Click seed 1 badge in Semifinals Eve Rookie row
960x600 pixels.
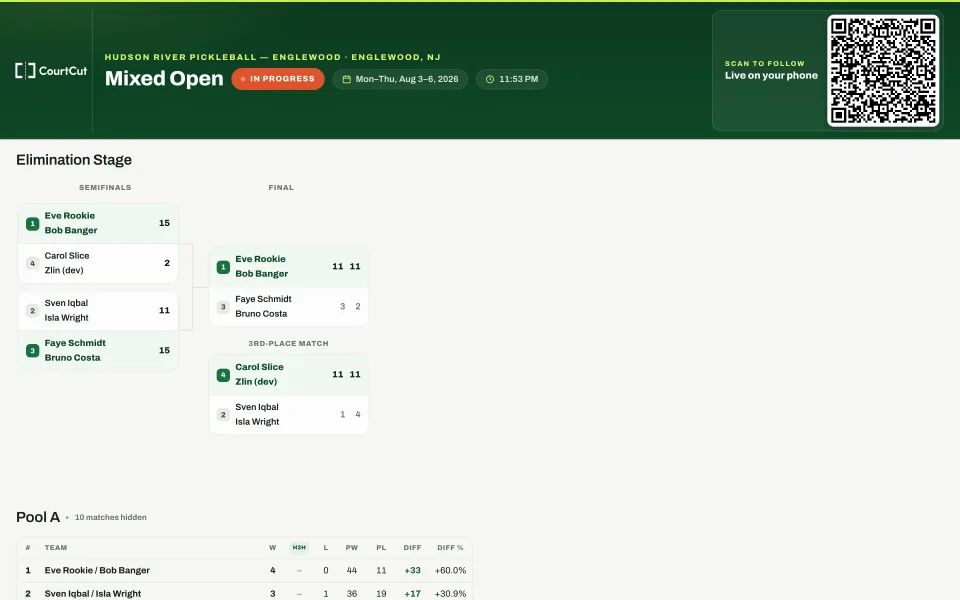click(32, 223)
